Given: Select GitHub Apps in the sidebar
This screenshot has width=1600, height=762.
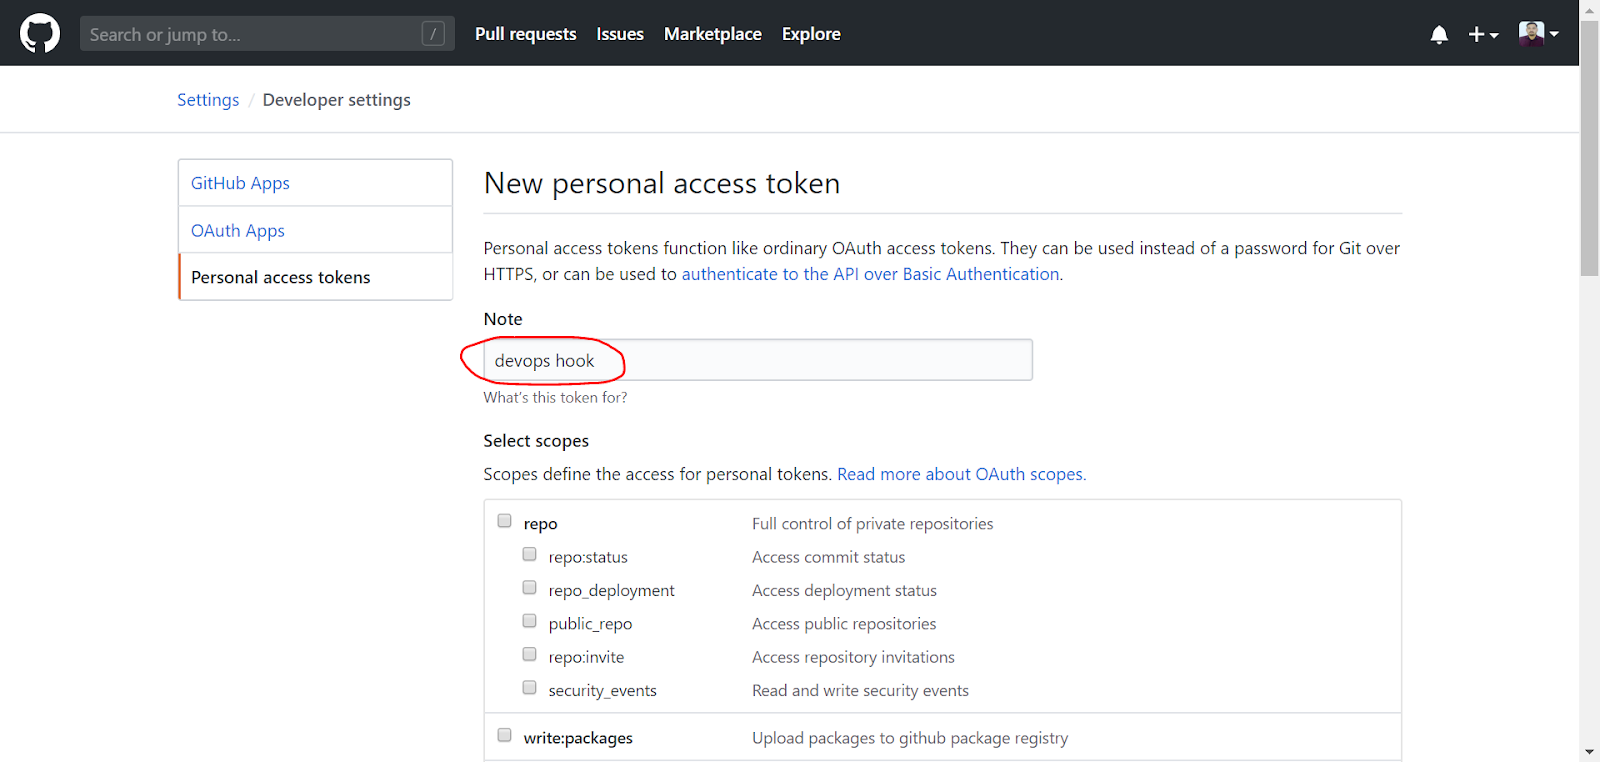Looking at the screenshot, I should pos(315,183).
